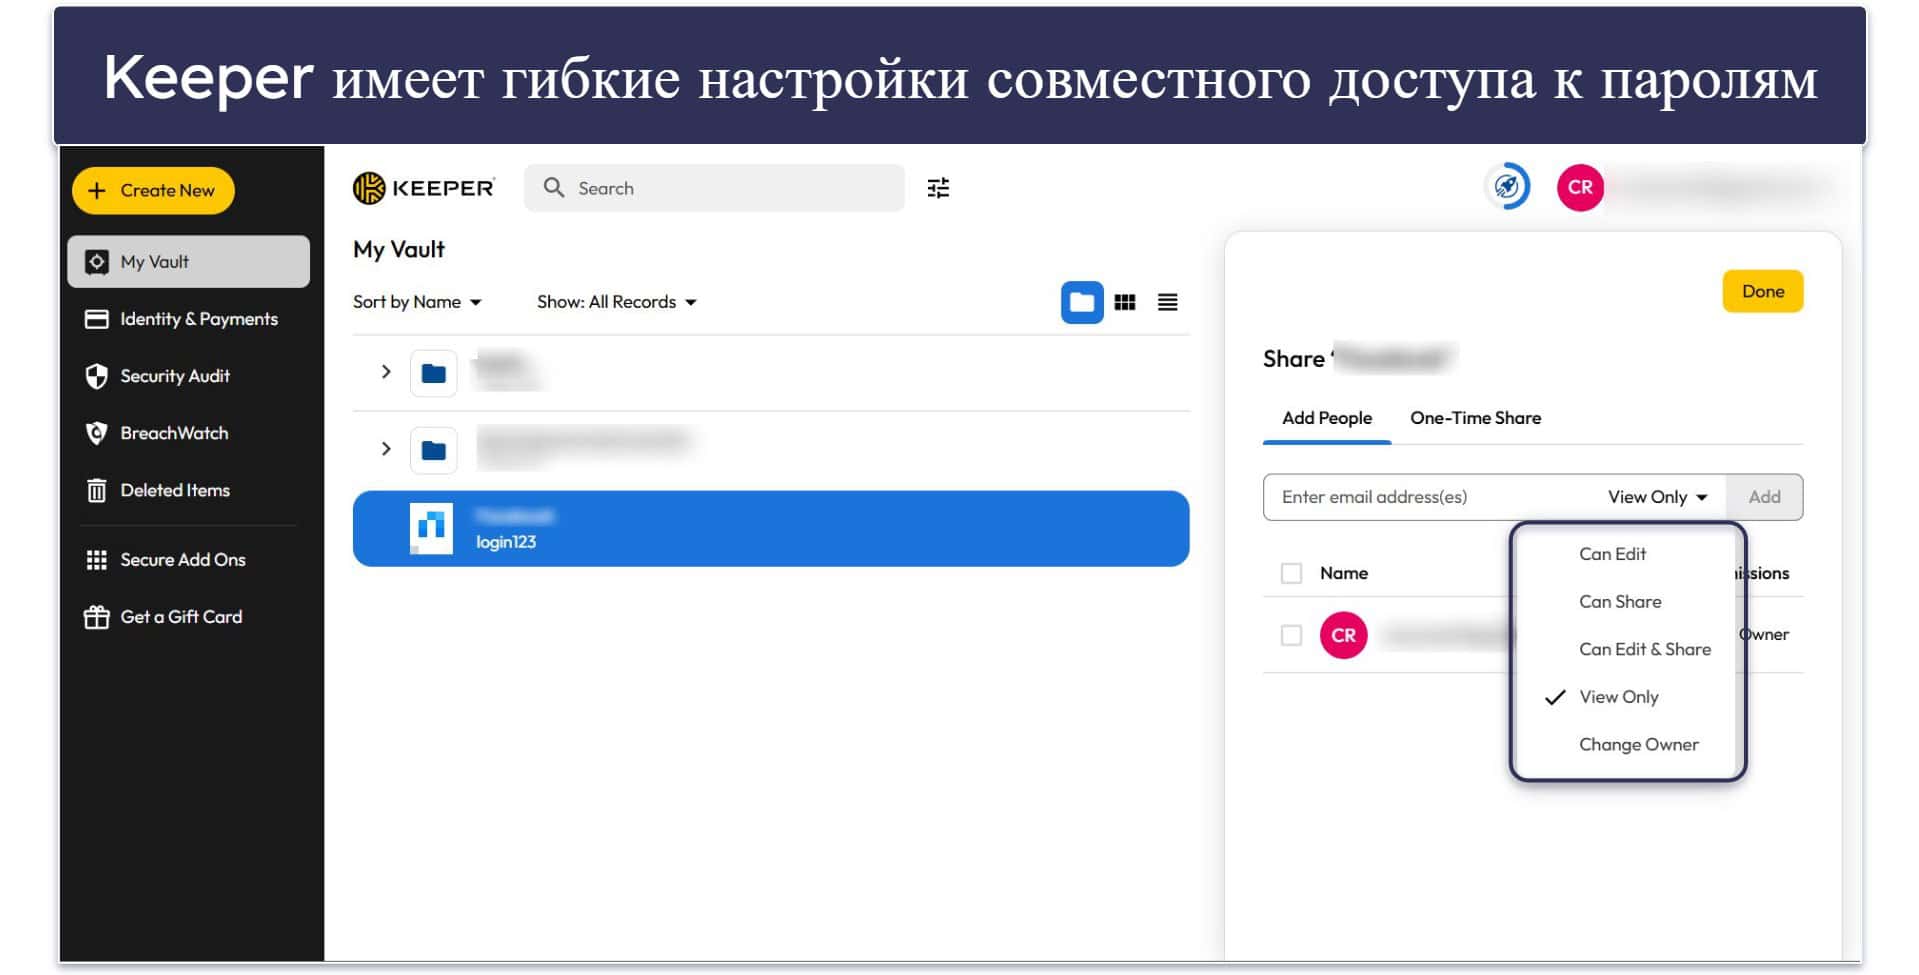Click the My Vault shield icon
This screenshot has height=975, width=1919.
point(97,262)
